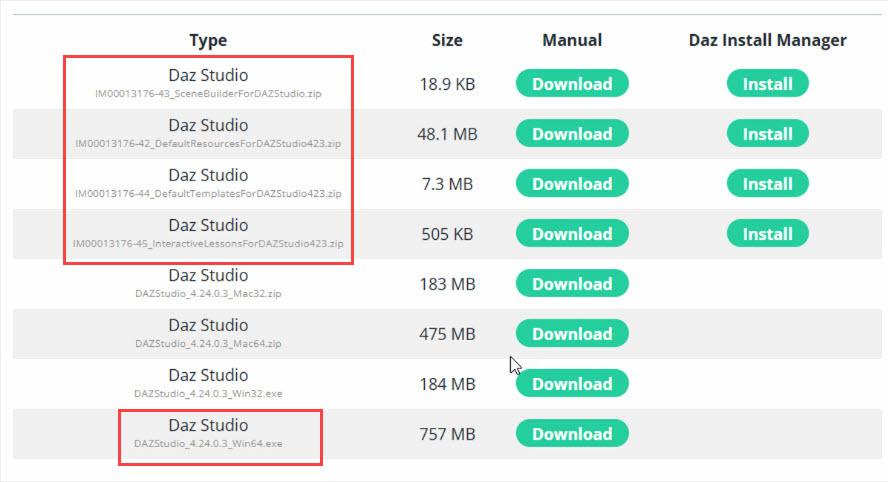The height and width of the screenshot is (482, 888).
Task: Install the 7.3 MB DefaultTemplates package
Action: 767,184
